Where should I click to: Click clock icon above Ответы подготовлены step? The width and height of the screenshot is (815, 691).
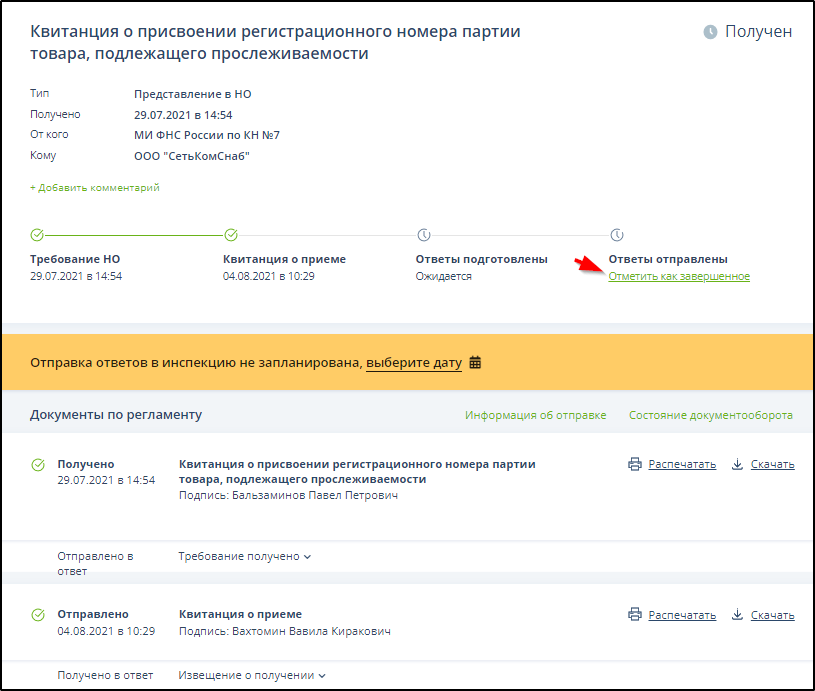coord(424,235)
